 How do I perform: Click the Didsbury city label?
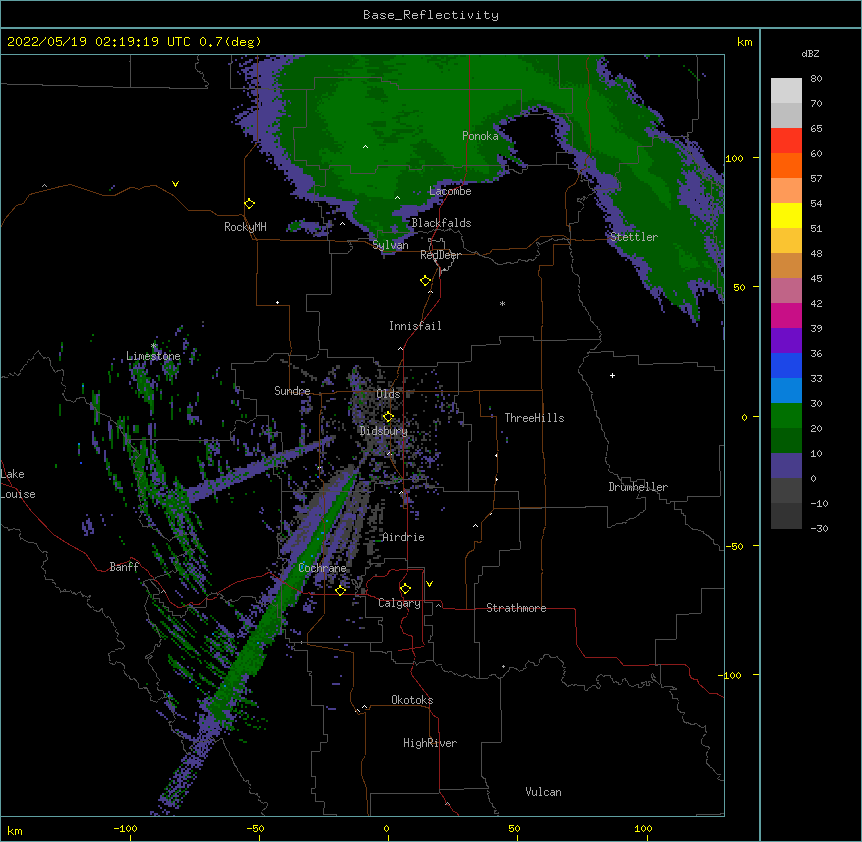[384, 431]
